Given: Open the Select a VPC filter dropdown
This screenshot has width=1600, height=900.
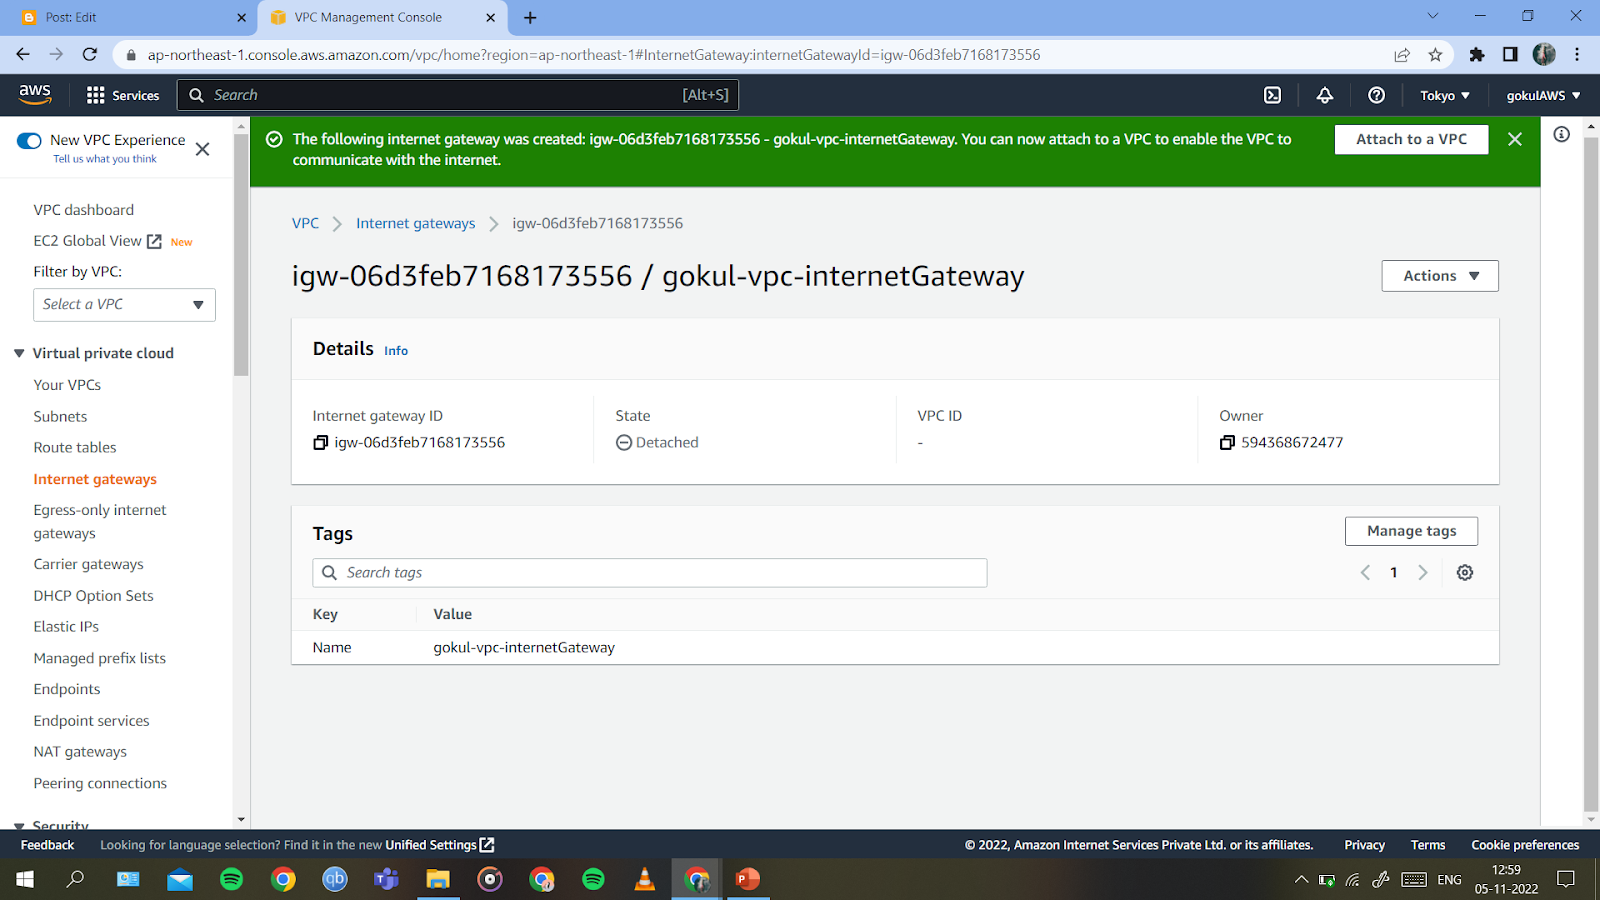Looking at the screenshot, I should [124, 304].
